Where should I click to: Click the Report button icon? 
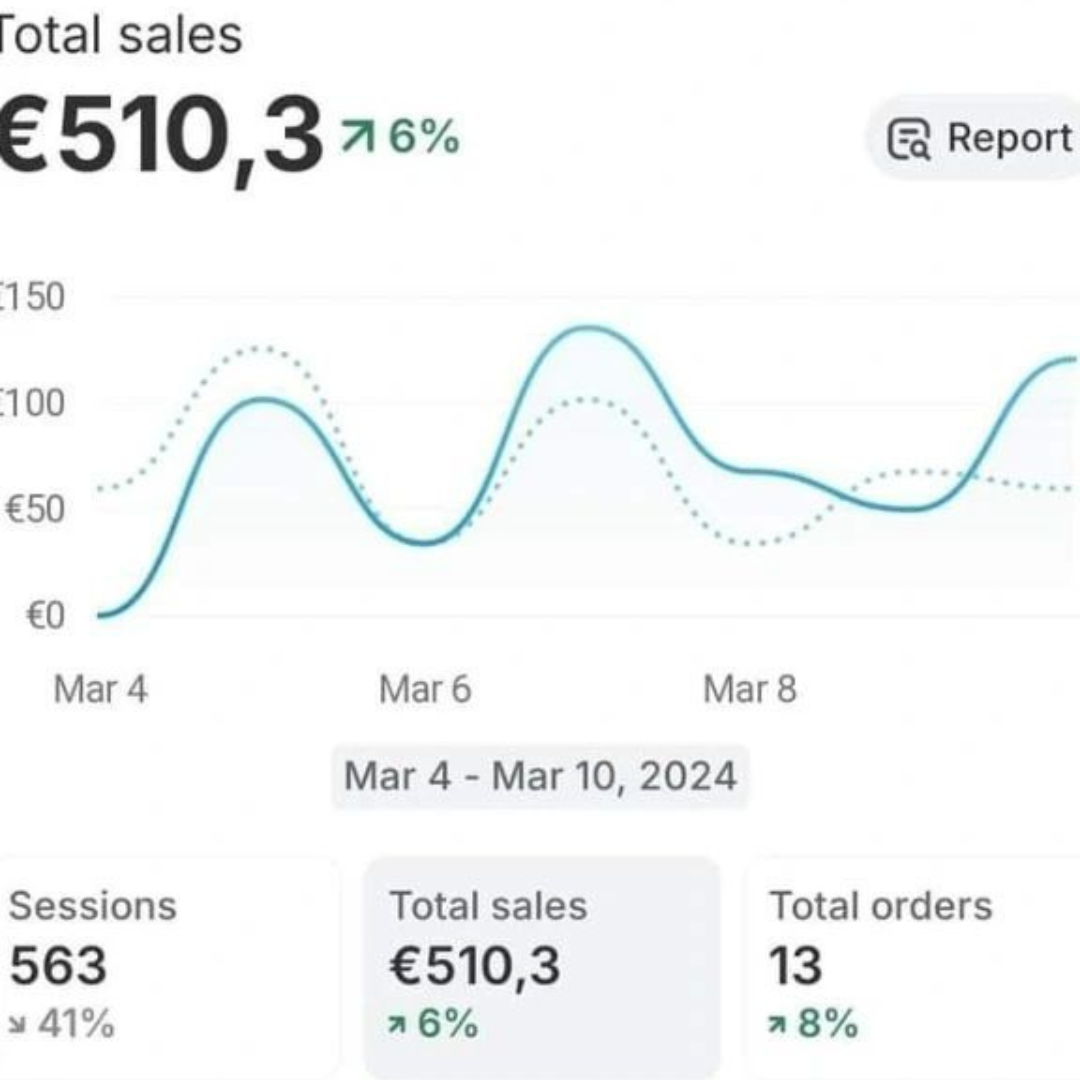pos(909,139)
